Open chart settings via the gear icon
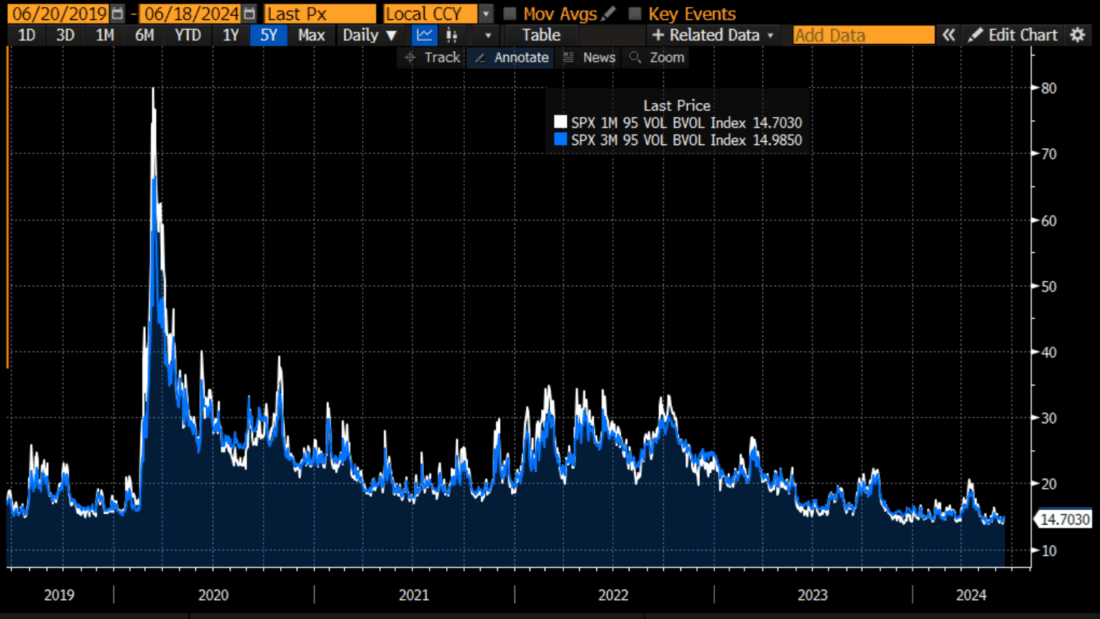Viewport: 1100px width, 619px height. tap(1076, 34)
